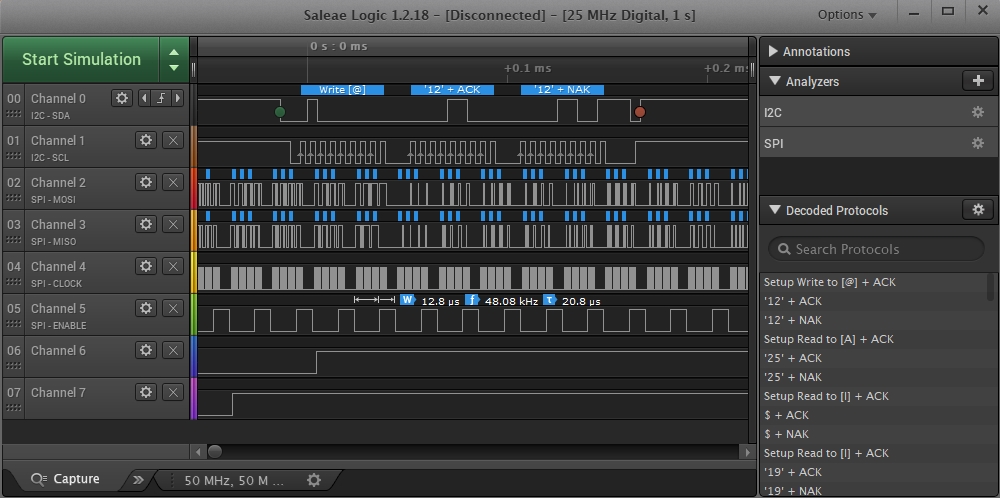This screenshot has height=498, width=1000.
Task: Open Channel 6 settings gear
Action: [146, 350]
